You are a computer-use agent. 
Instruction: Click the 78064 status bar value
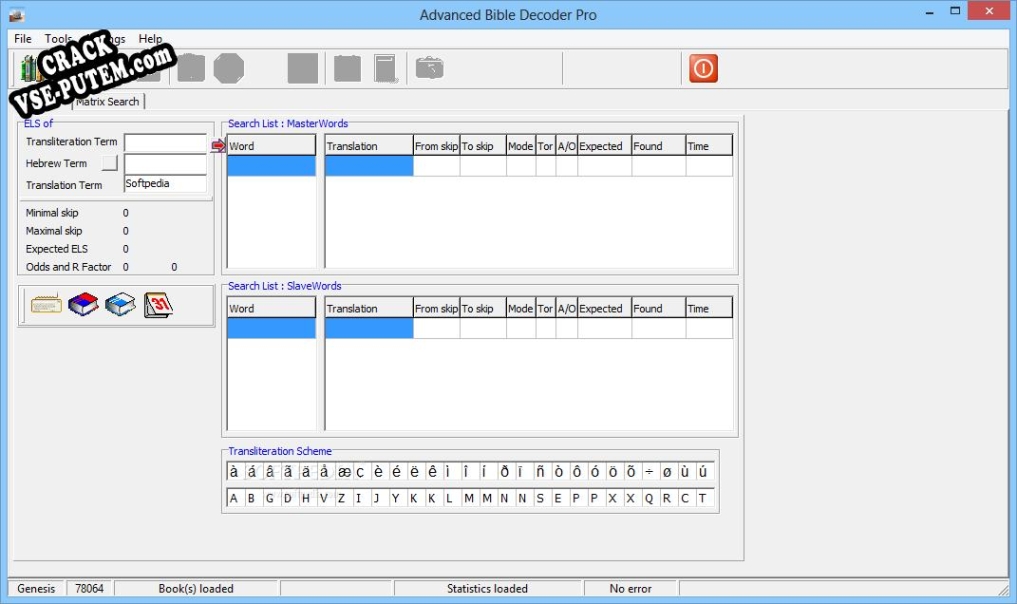pos(90,588)
